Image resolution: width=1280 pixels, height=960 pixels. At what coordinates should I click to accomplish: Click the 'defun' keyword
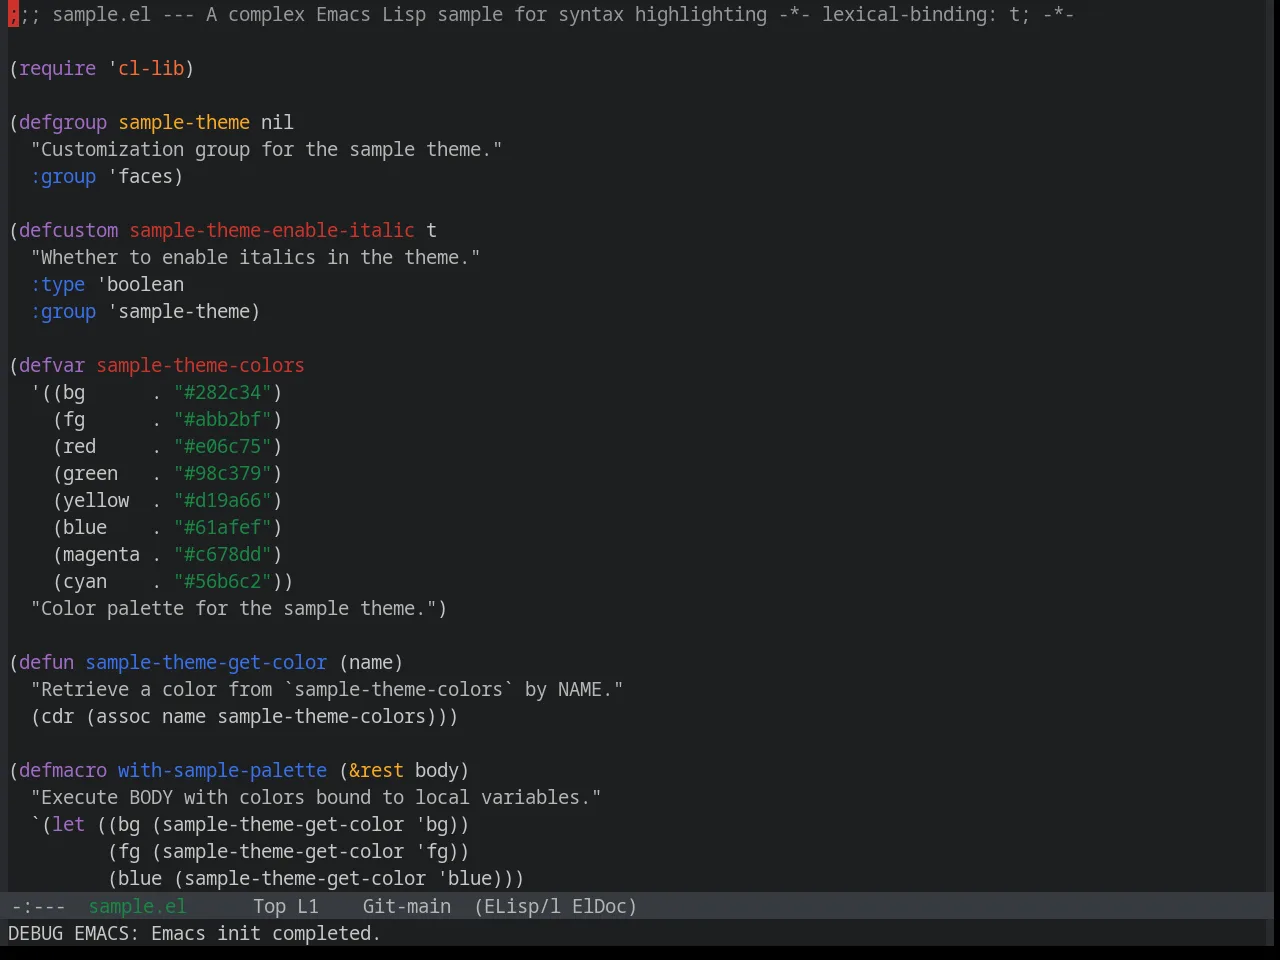pyautogui.click(x=47, y=662)
